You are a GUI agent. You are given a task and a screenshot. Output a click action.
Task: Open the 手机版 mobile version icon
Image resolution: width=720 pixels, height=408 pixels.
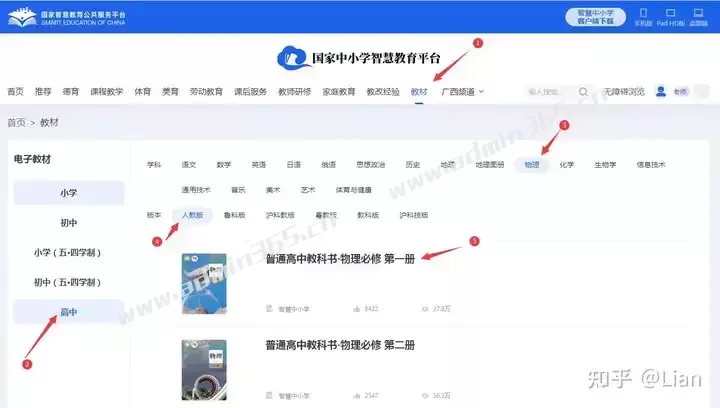point(643,13)
